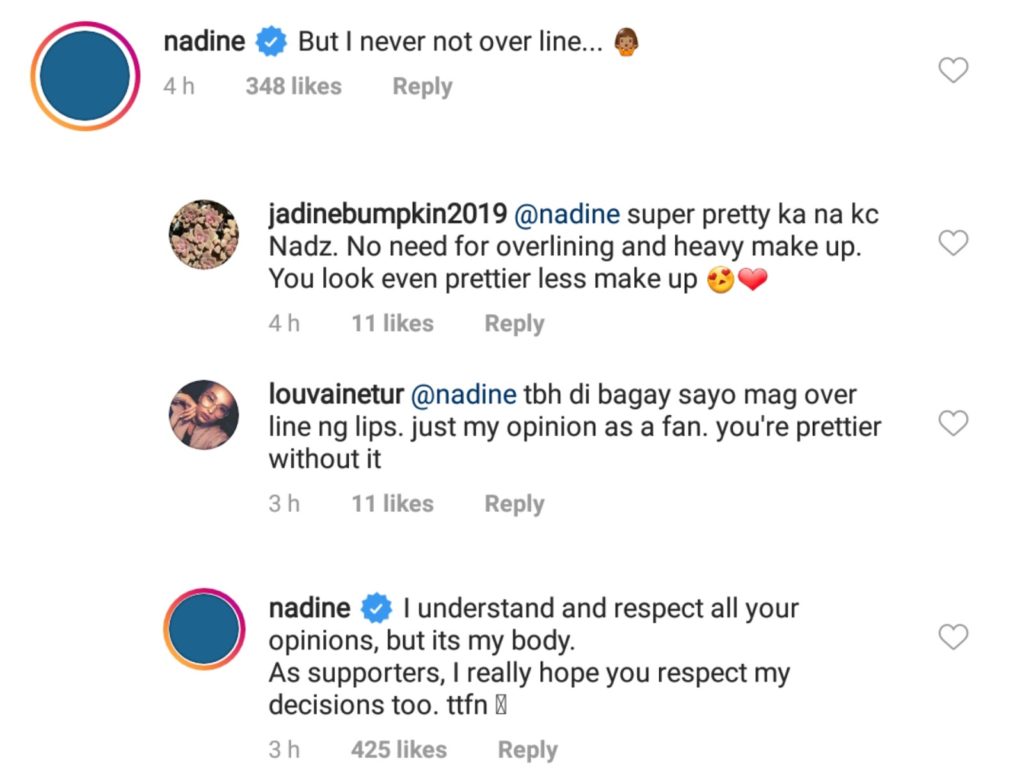Like louvainetur's comment with heart icon
The height and width of the screenshot is (780, 1024).
click(x=955, y=424)
